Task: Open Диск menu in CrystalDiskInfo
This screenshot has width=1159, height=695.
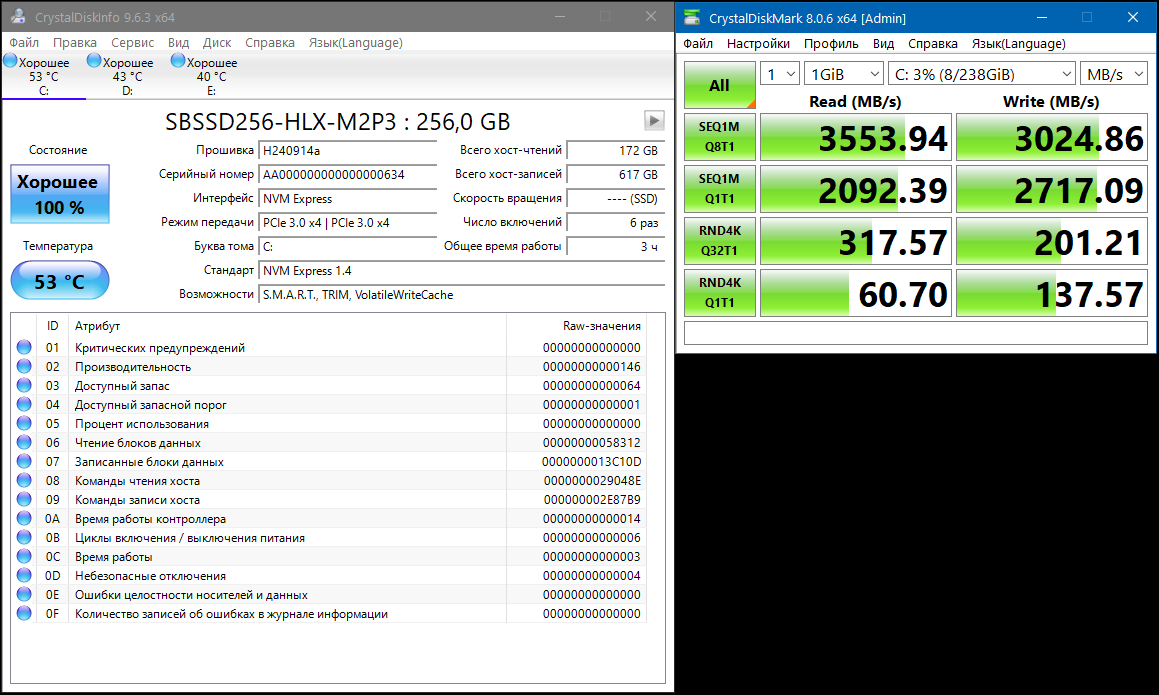Action: tap(217, 43)
